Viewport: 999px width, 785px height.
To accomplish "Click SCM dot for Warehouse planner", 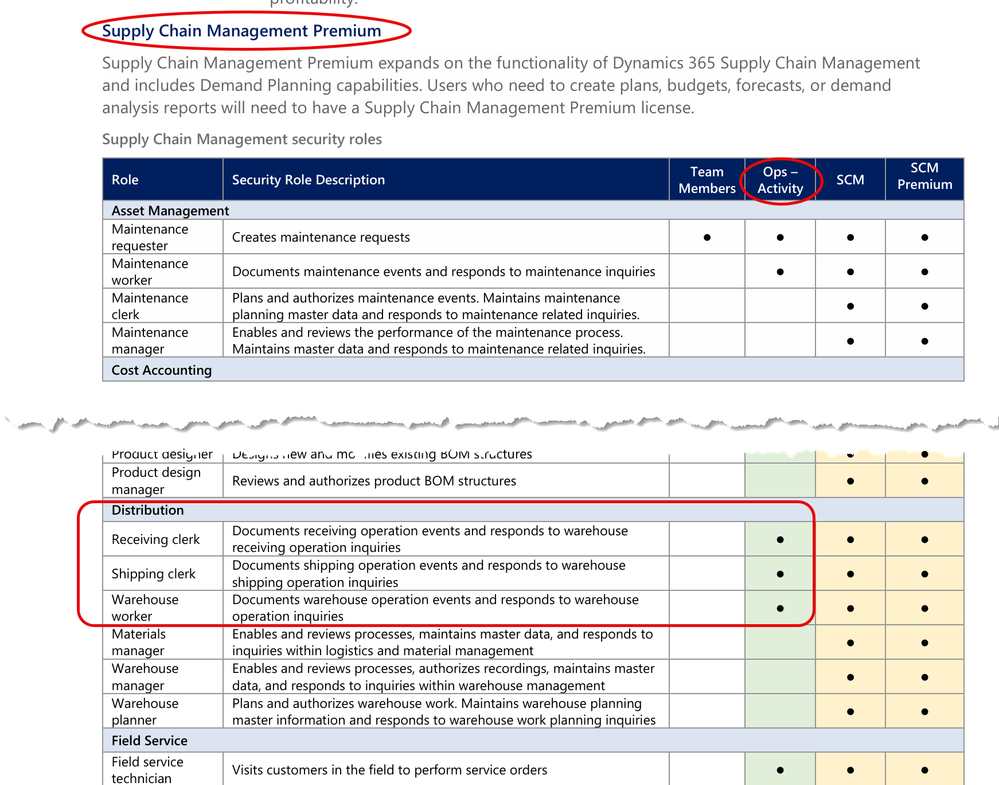I will [x=850, y=712].
